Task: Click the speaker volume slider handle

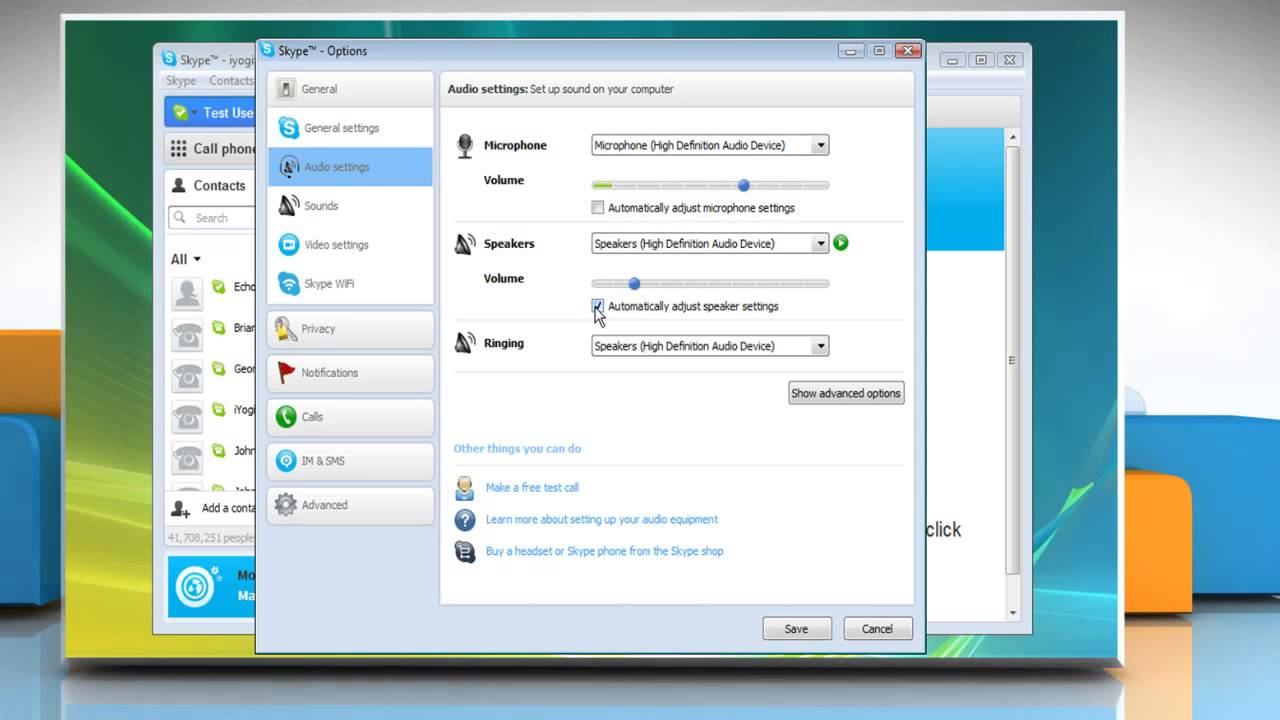Action: [x=633, y=283]
